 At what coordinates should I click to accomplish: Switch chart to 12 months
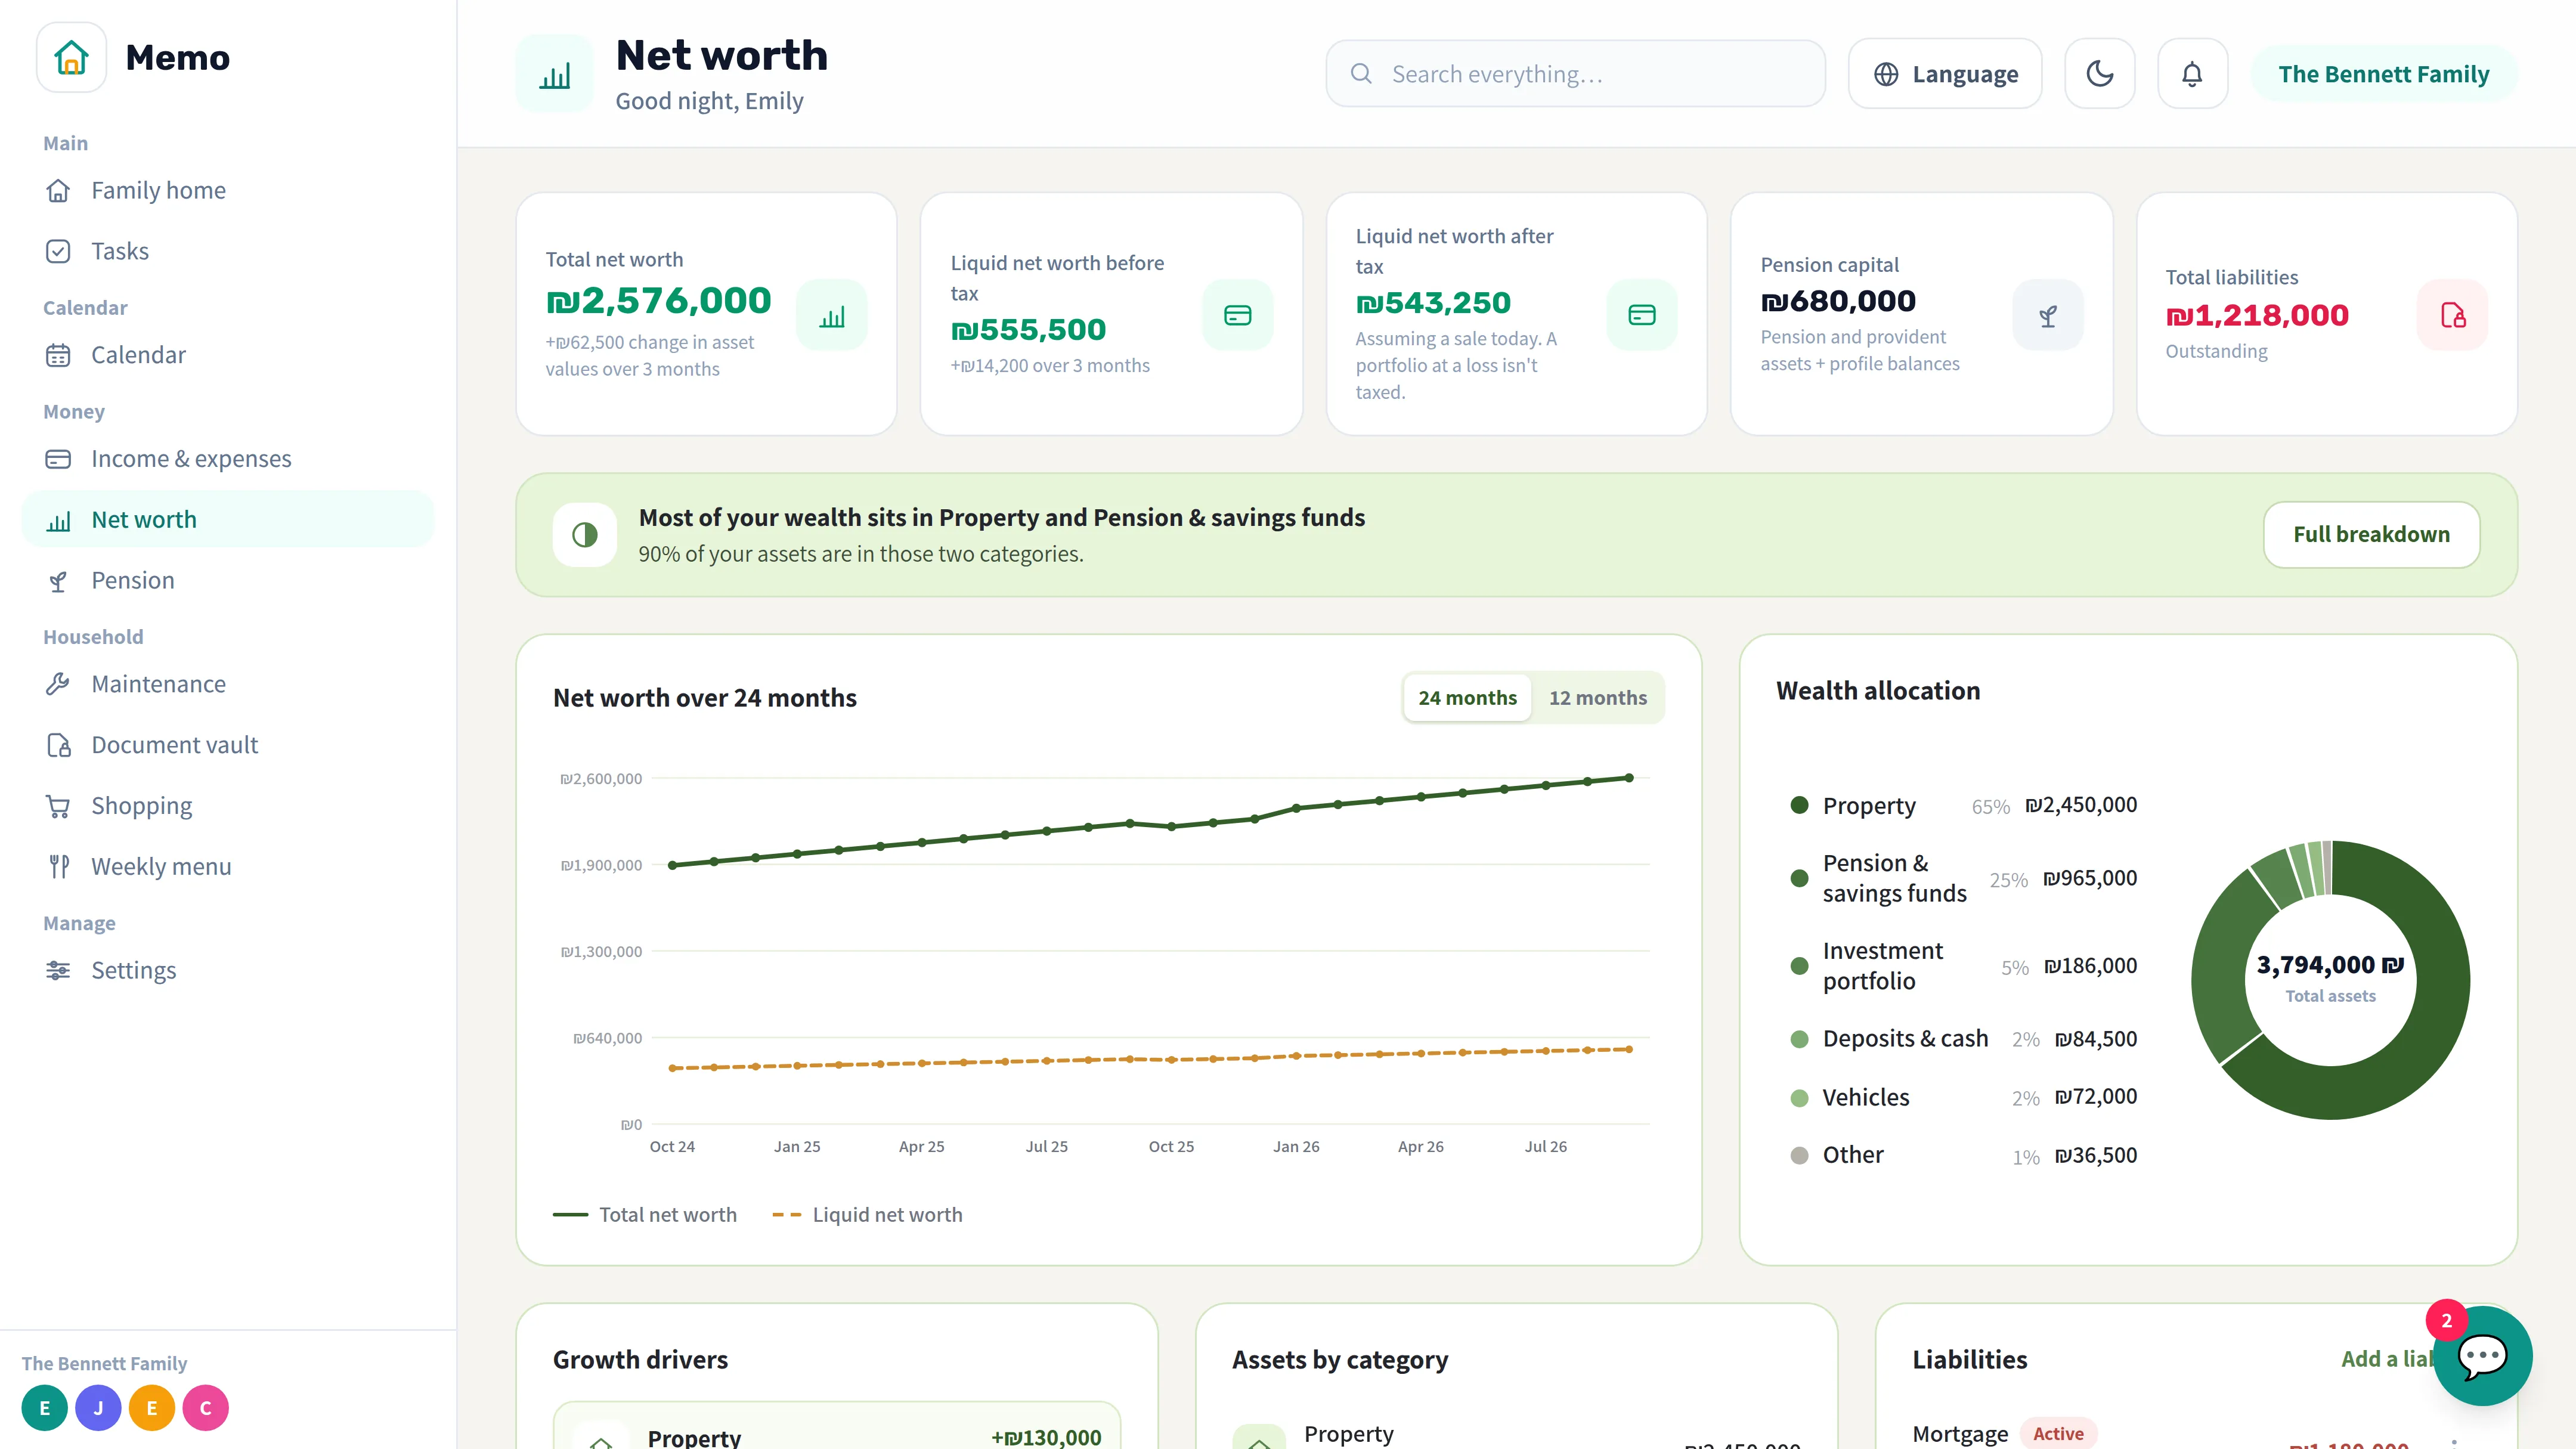1598,698
